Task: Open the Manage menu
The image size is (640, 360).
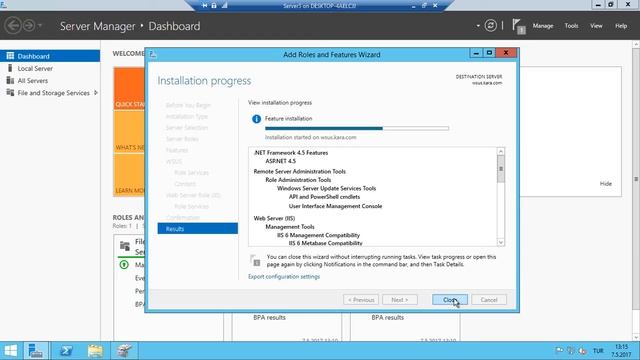Action: (x=542, y=26)
